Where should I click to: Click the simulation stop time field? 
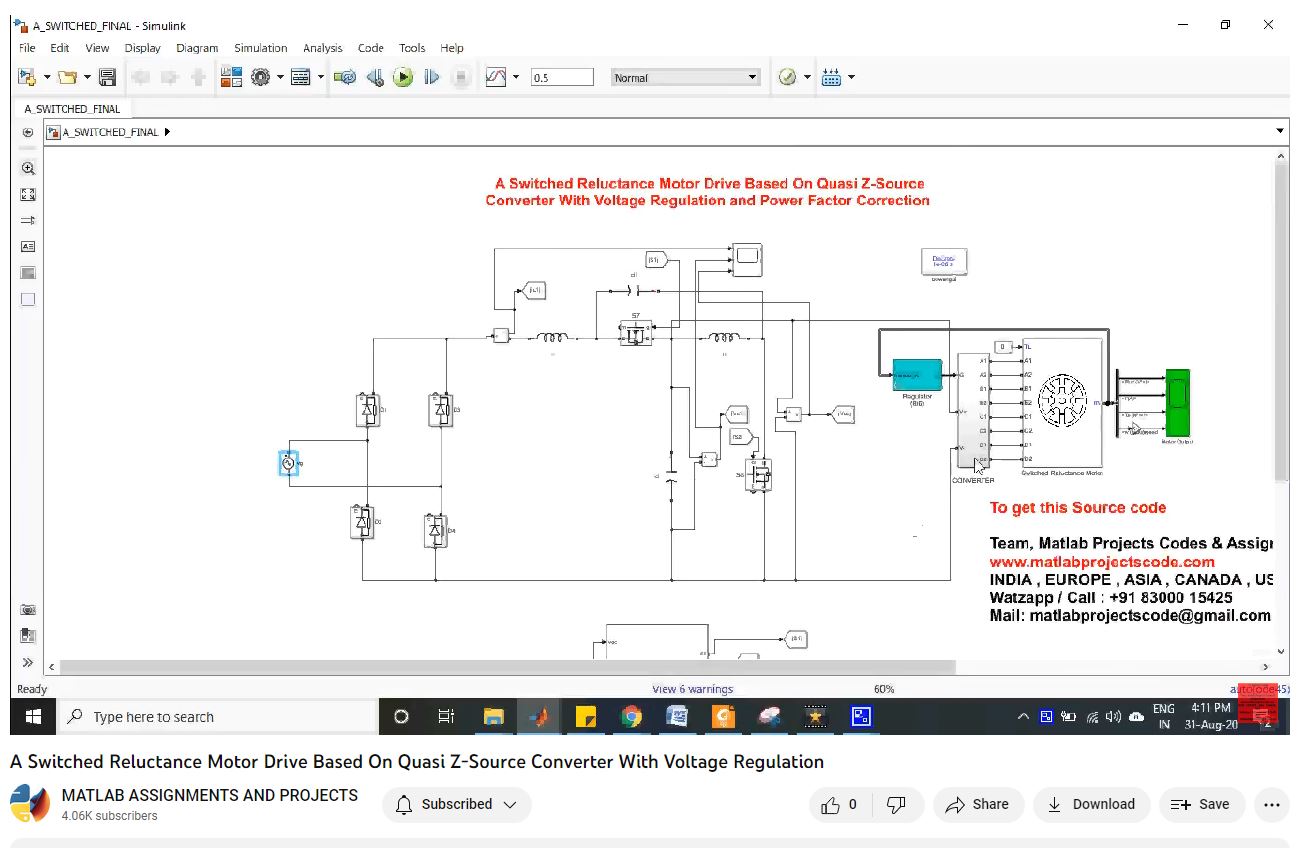tap(562, 78)
